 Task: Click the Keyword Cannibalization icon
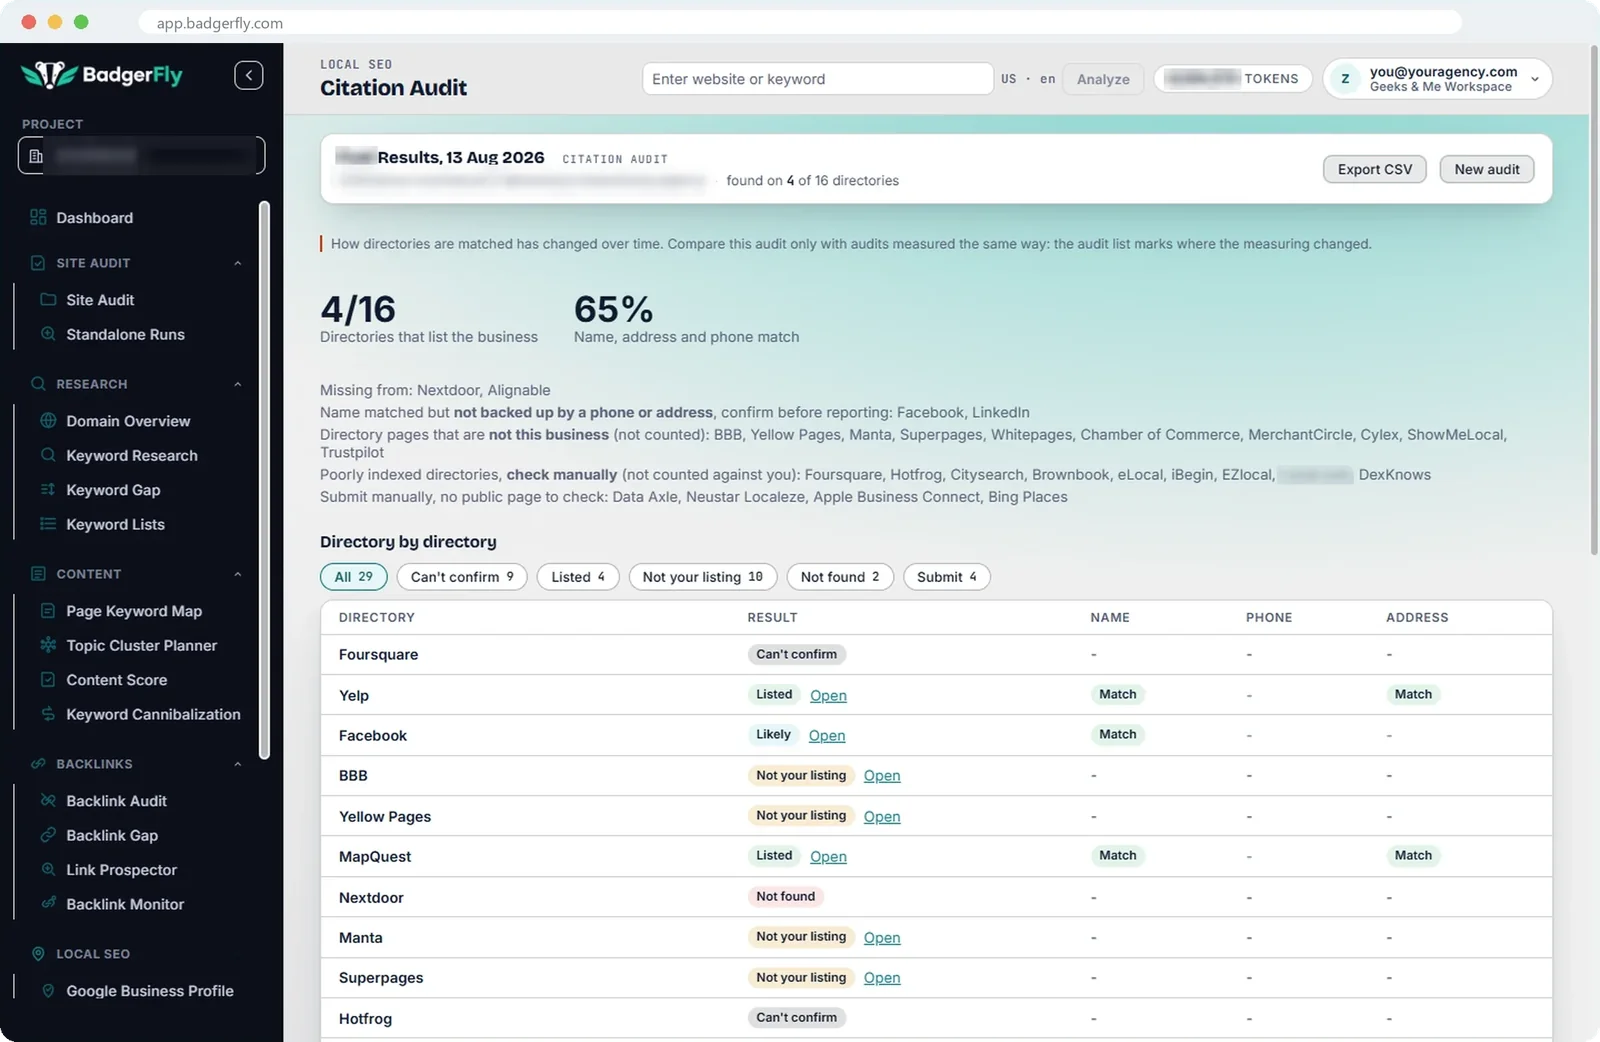pos(48,714)
